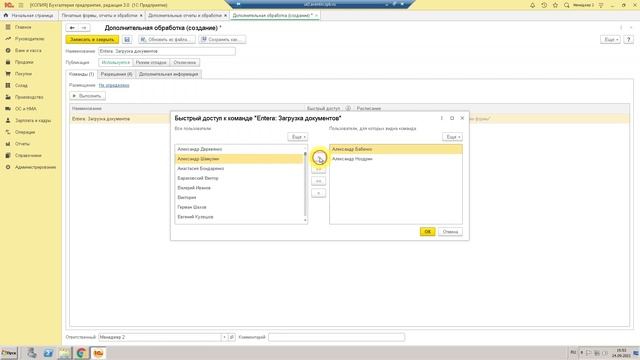
Task: Open the Склад section in sidebar
Action: click(x=21, y=86)
